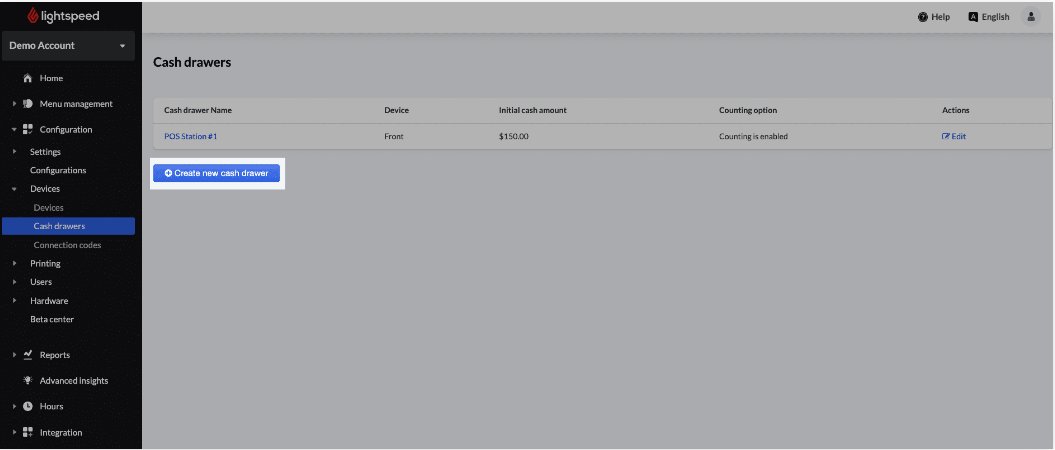Click Create new cash drawer button
The height and width of the screenshot is (450, 1055).
(x=216, y=174)
